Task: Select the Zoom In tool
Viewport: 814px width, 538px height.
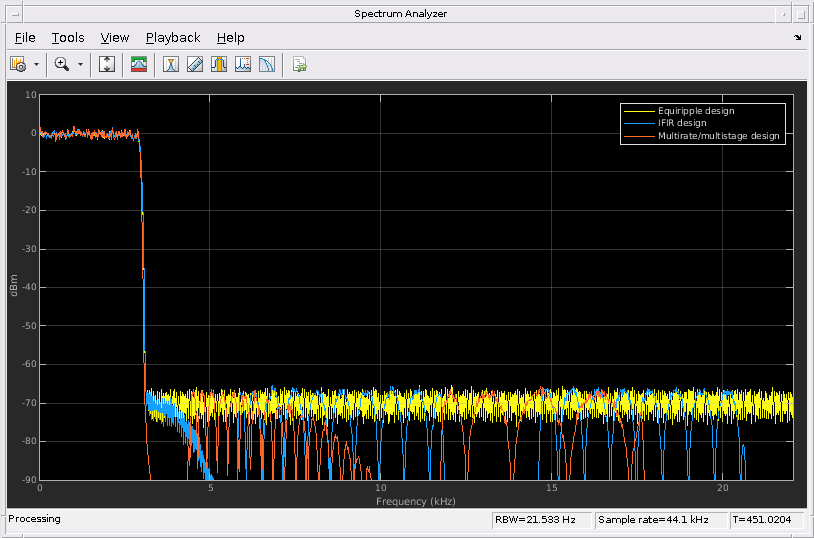Action: [x=62, y=64]
